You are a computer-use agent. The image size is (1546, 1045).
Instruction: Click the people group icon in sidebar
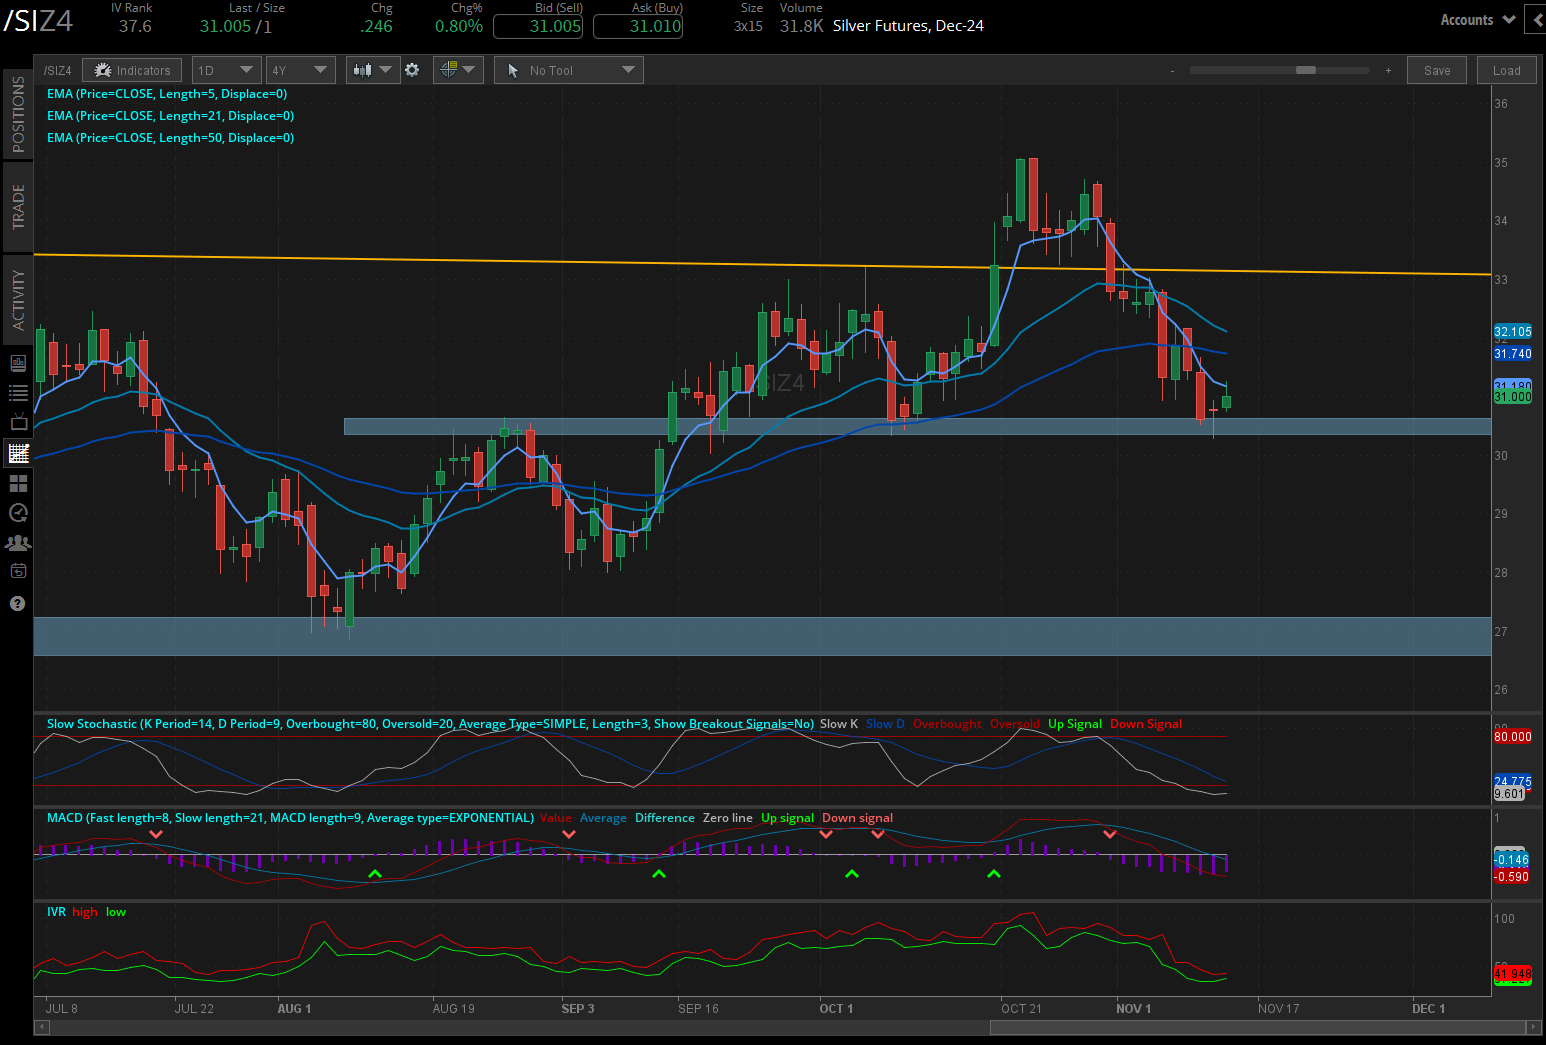point(18,543)
